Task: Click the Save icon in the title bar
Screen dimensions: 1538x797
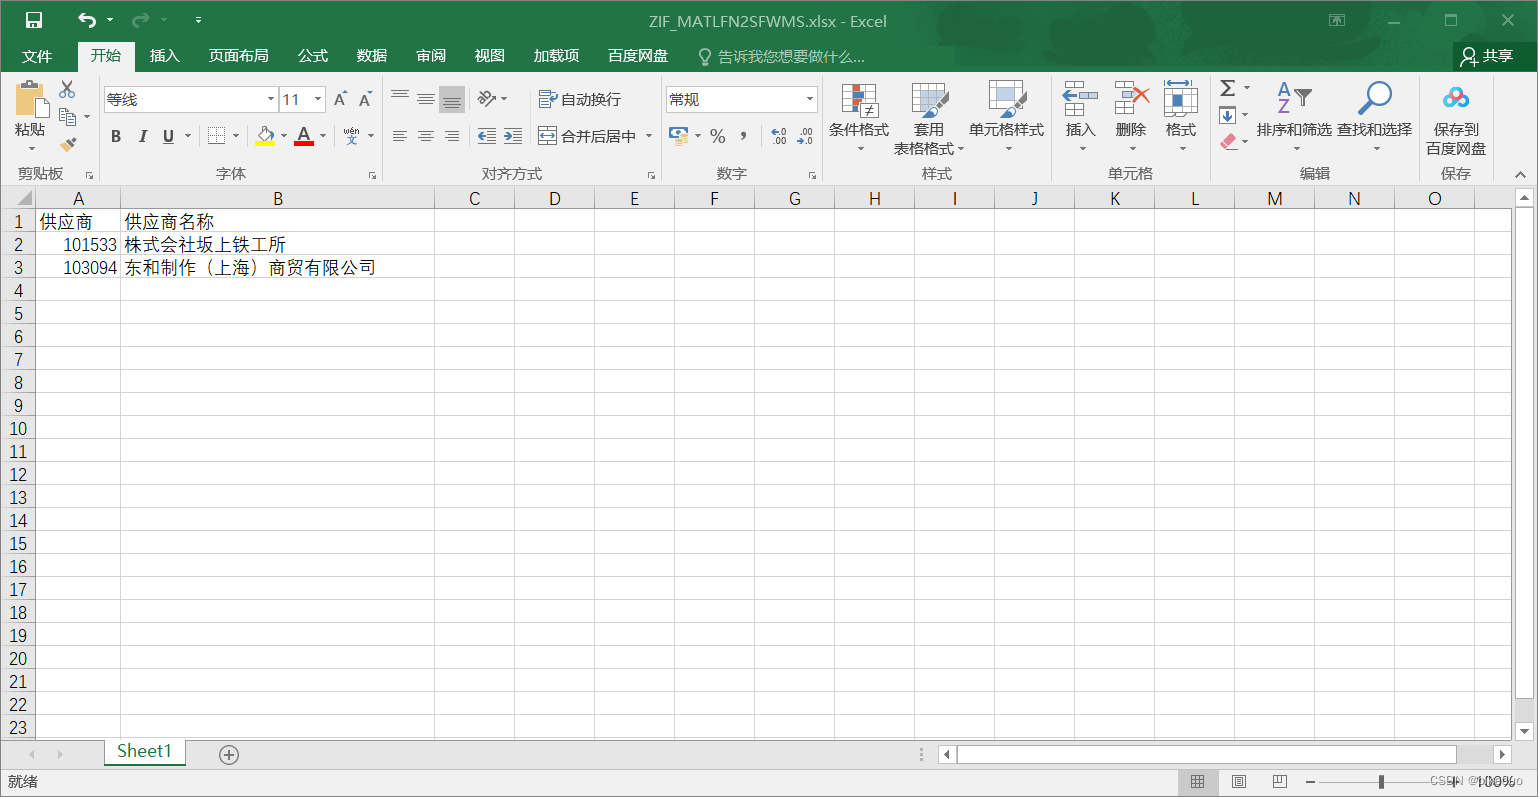Action: [33, 20]
